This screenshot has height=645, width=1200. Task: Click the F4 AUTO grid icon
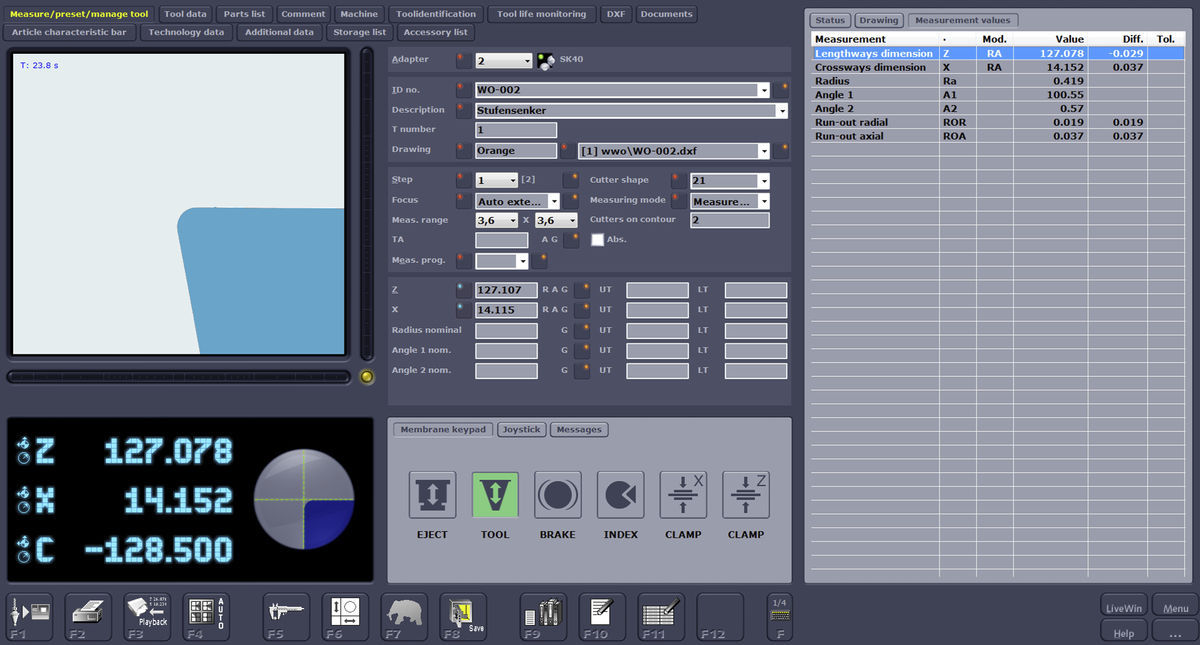[205, 616]
